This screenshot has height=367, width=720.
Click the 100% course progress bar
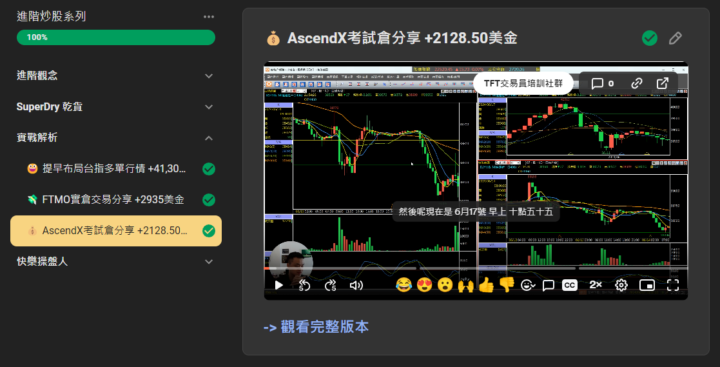click(x=116, y=37)
